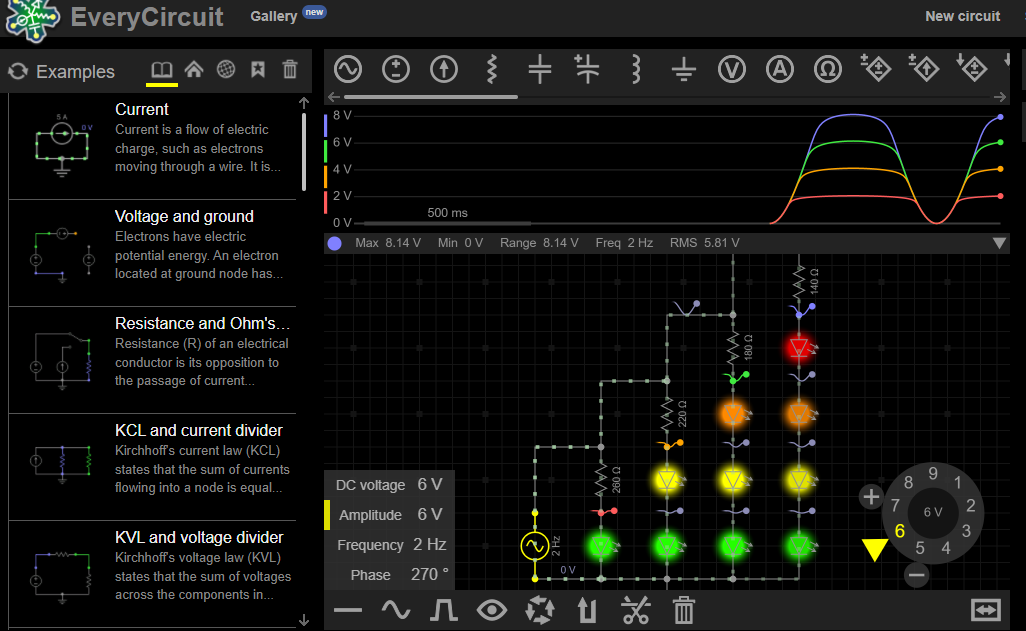This screenshot has height=631, width=1026.
Task: Select the Amplitude parameter
Action: (389, 515)
